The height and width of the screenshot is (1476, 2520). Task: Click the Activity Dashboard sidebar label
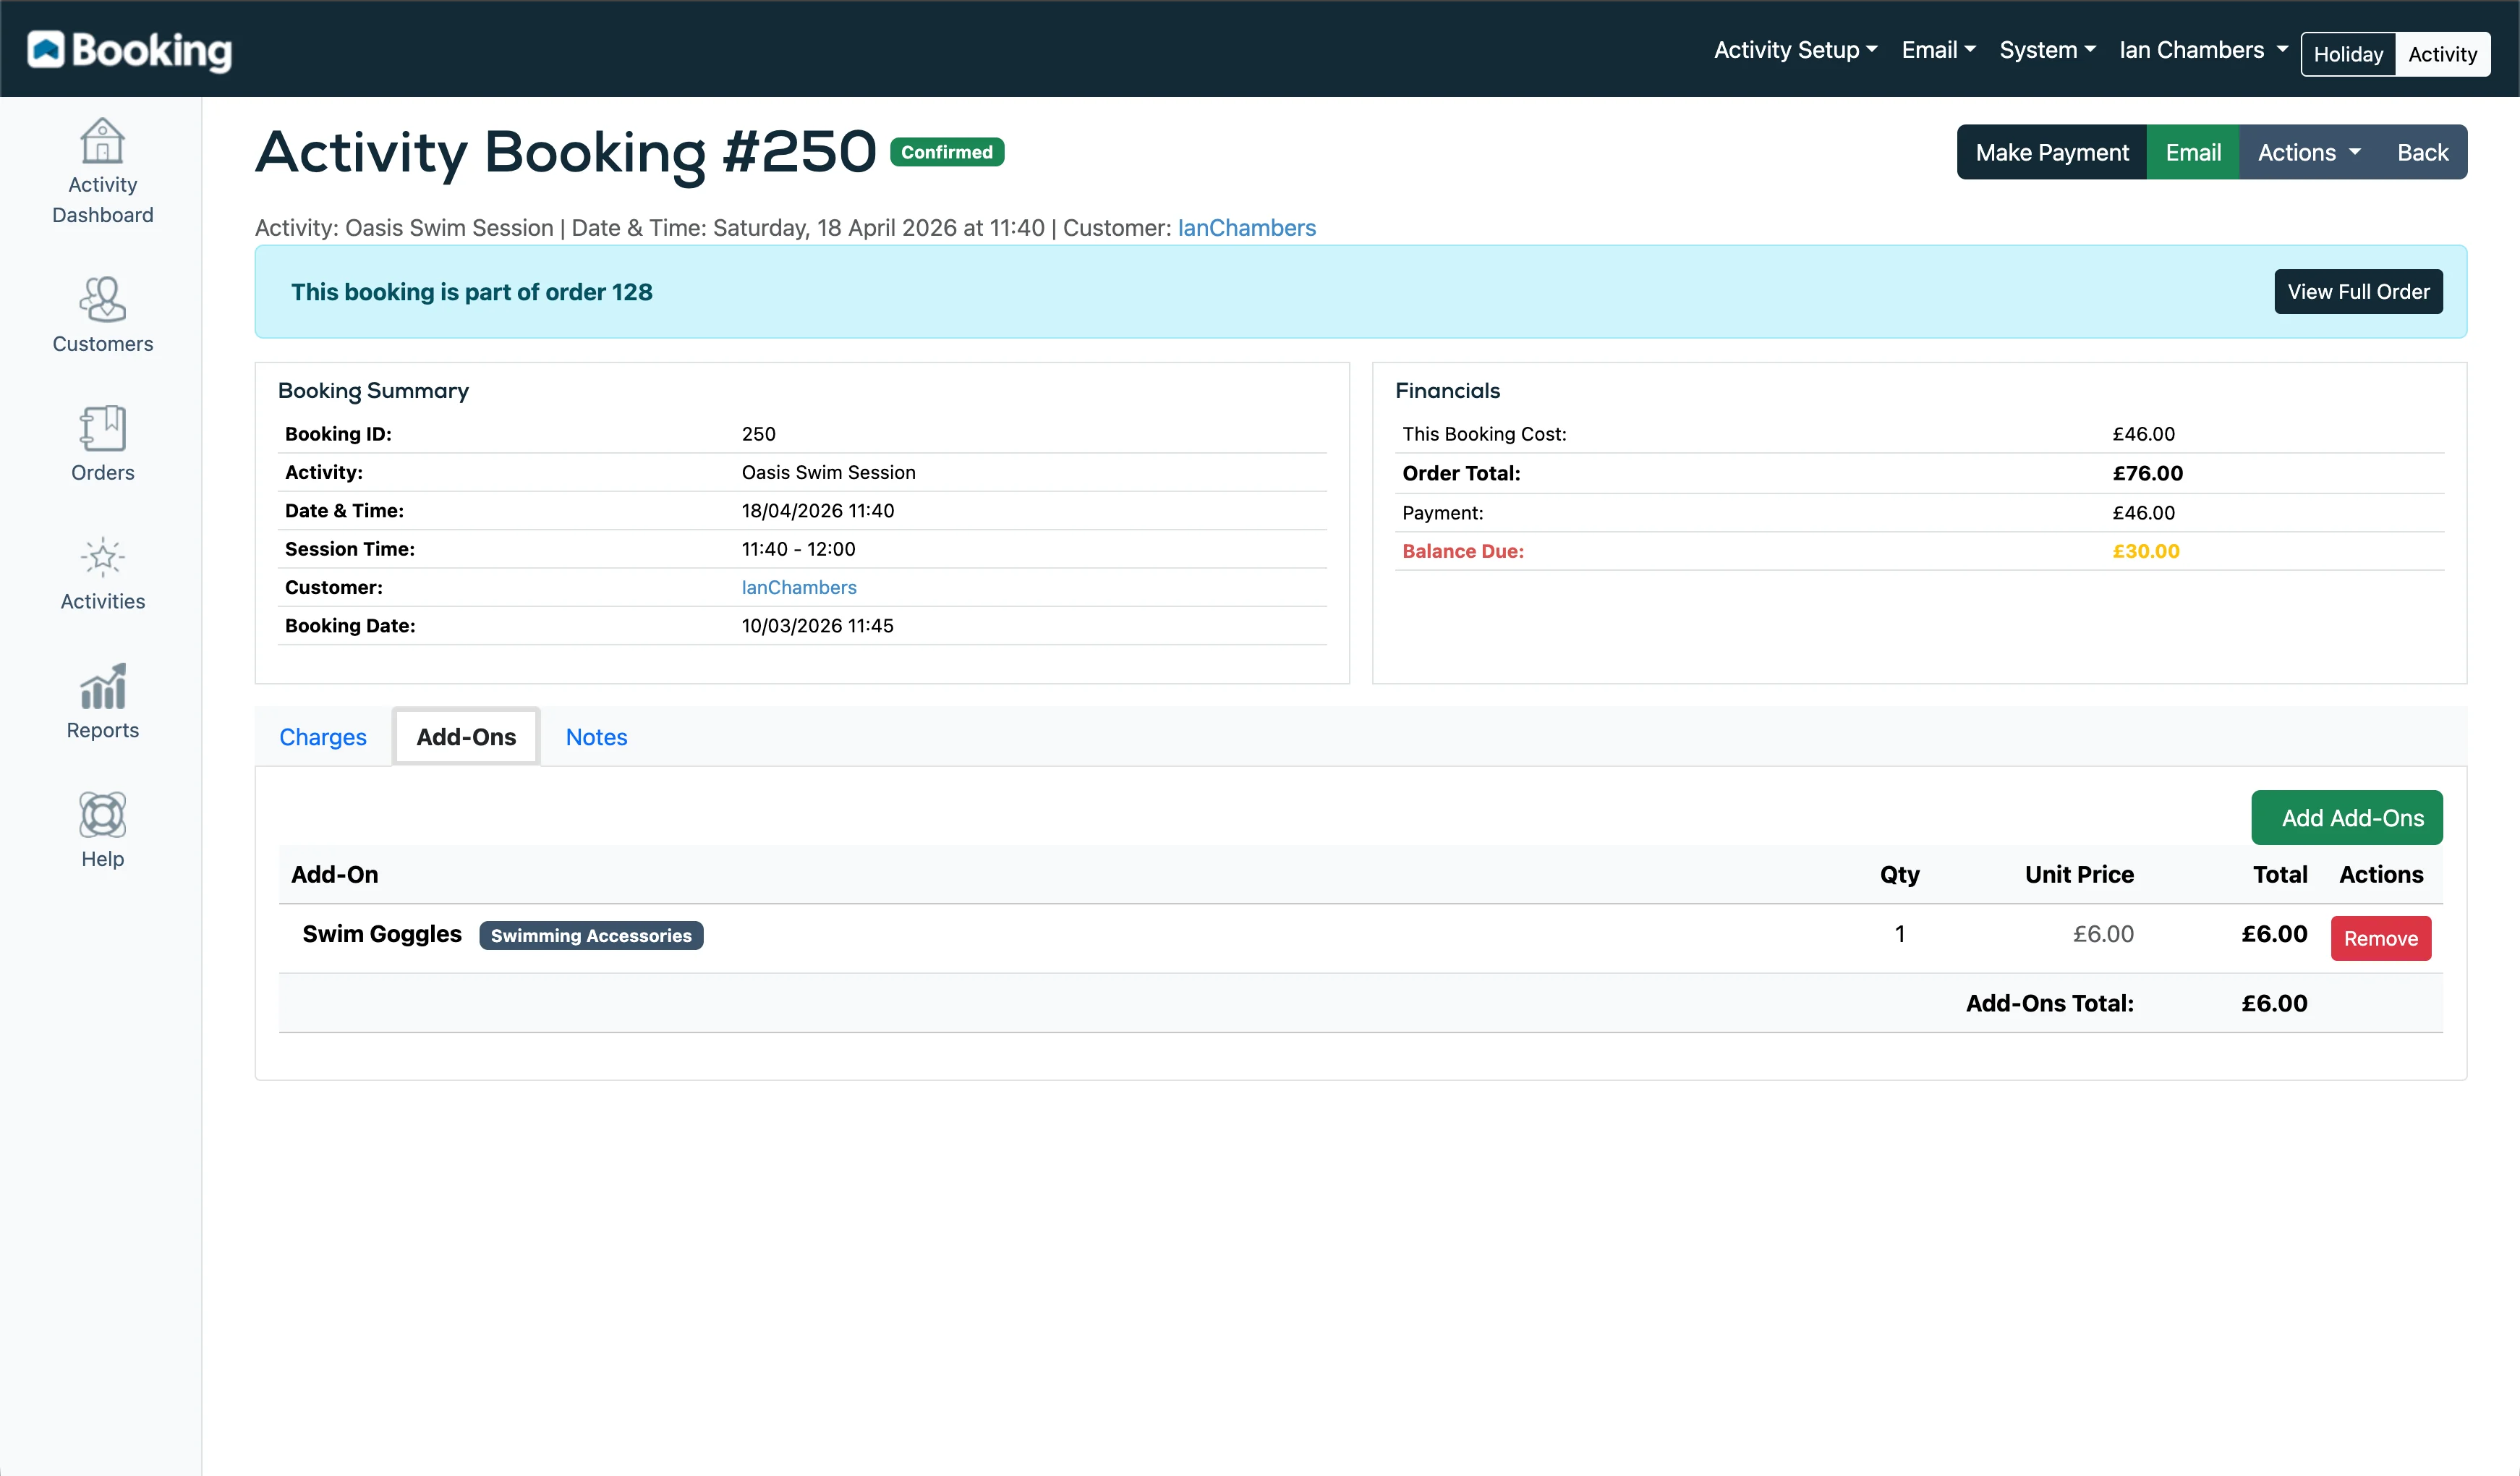pyautogui.click(x=102, y=199)
